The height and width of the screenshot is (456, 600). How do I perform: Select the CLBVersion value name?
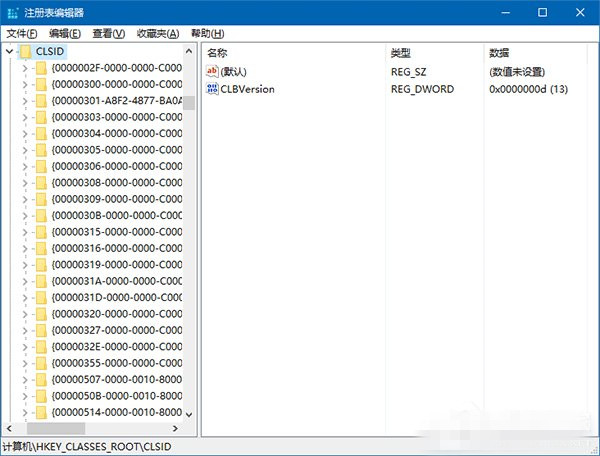[248, 89]
